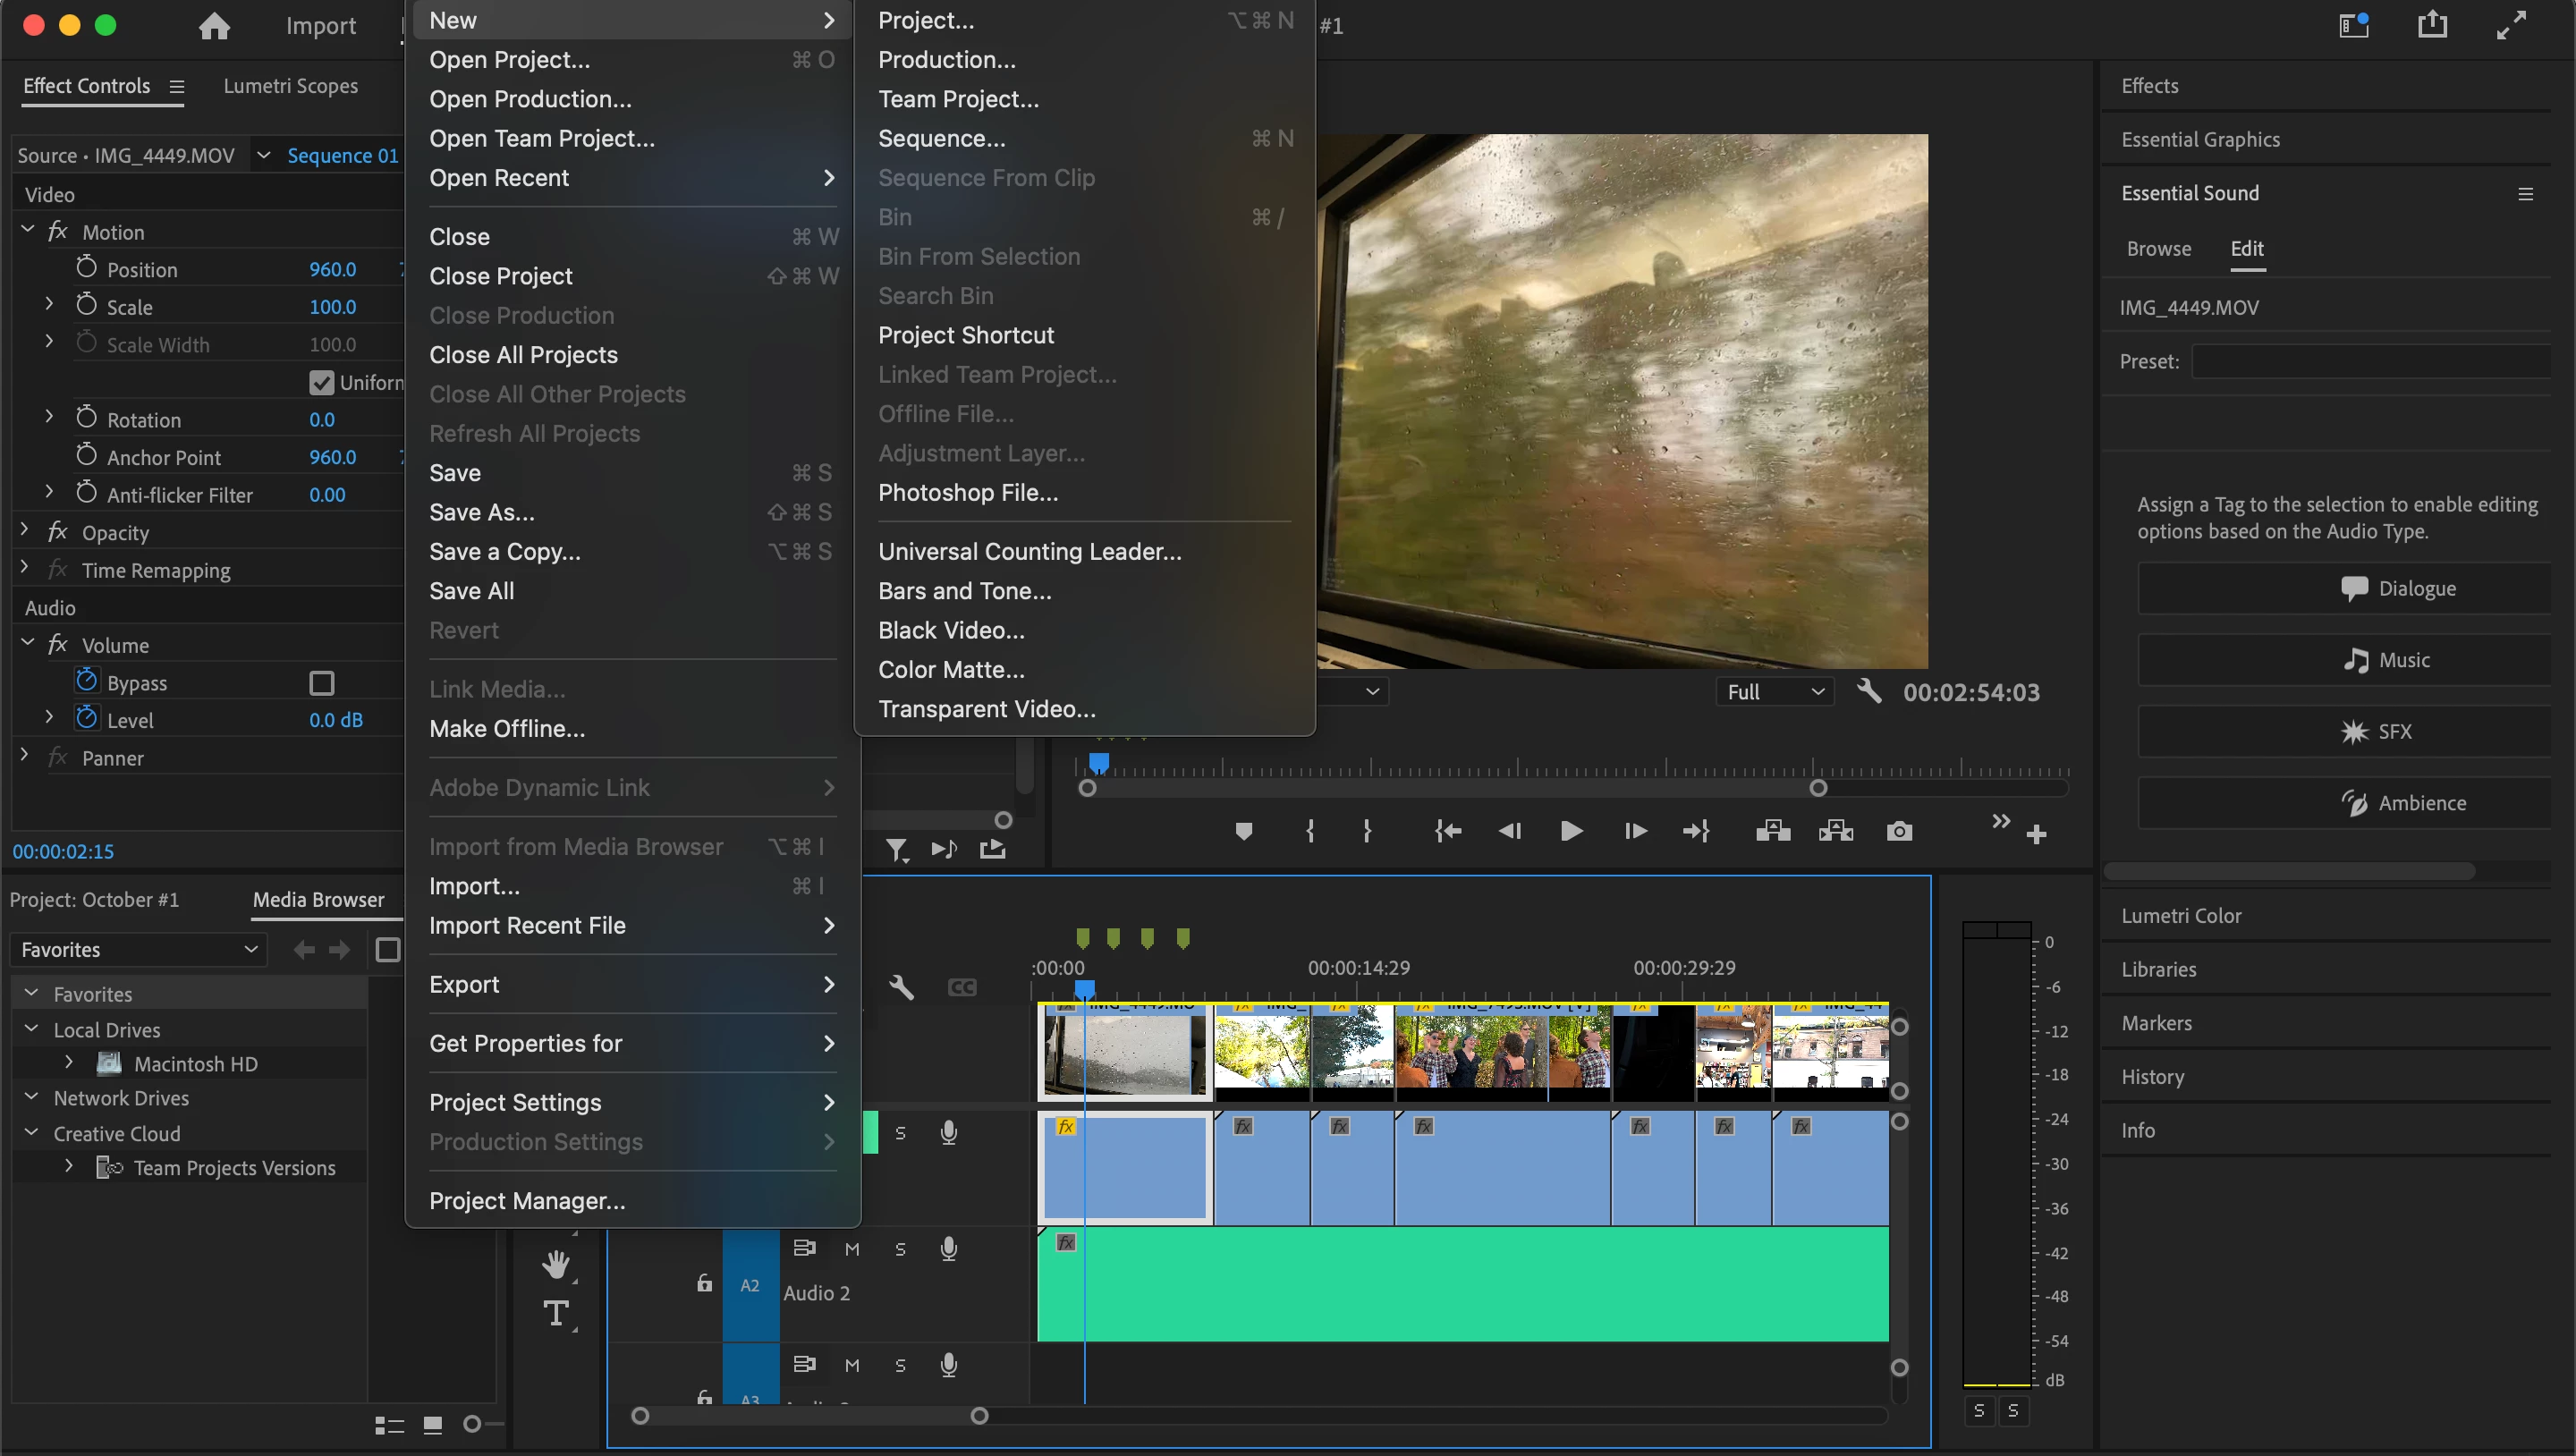Select the Type tool
Screen dimensions: 2576x1456
click(x=556, y=1312)
